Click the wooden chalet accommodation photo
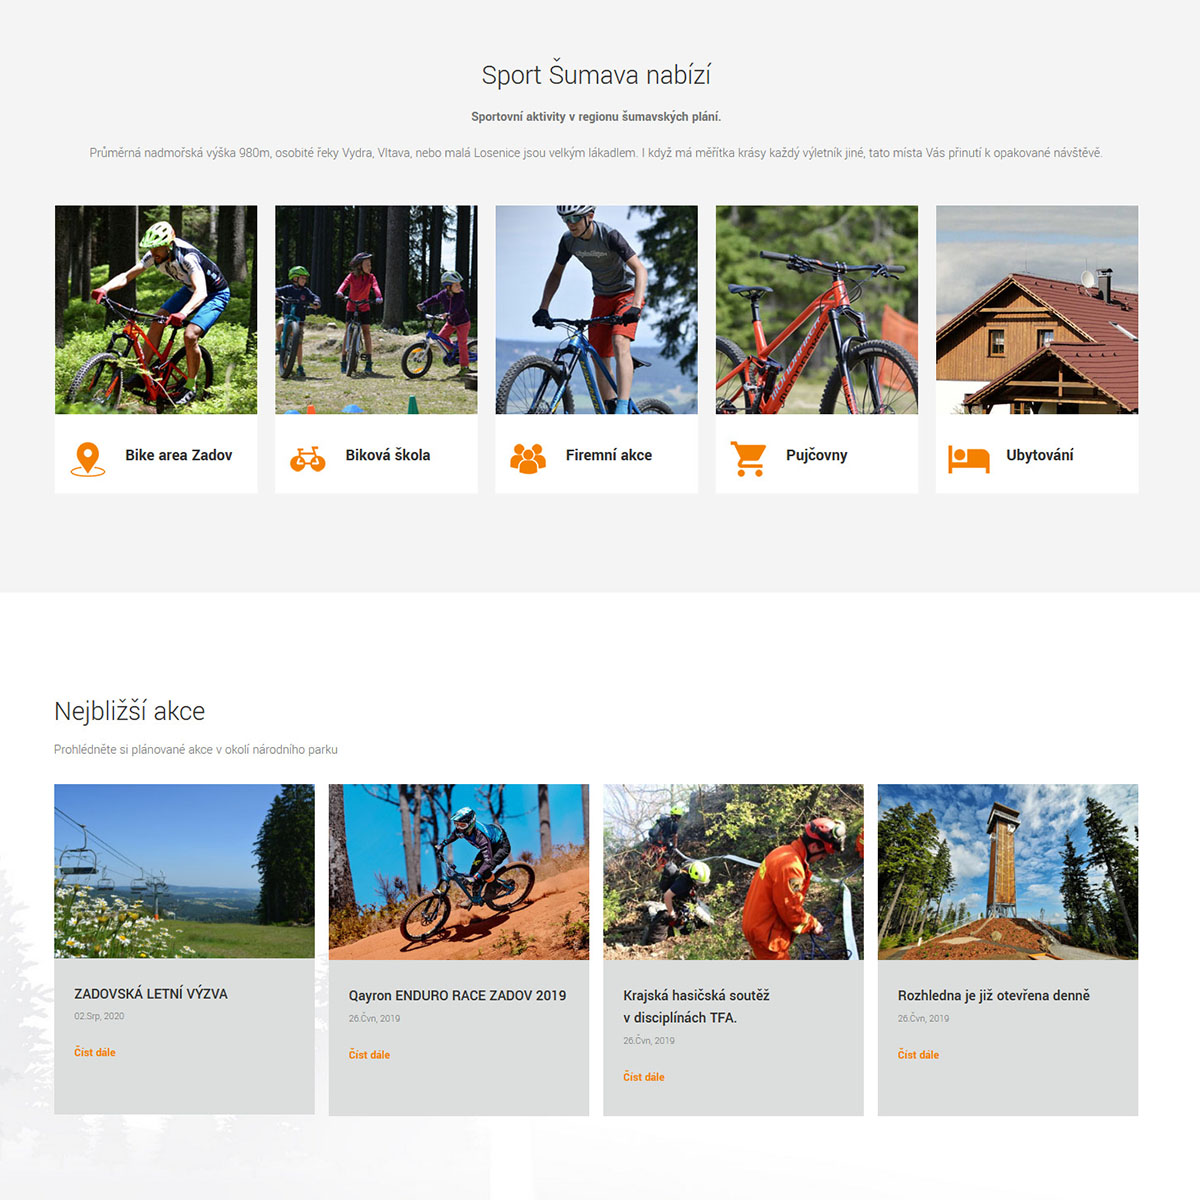The image size is (1200, 1200). coord(1037,310)
